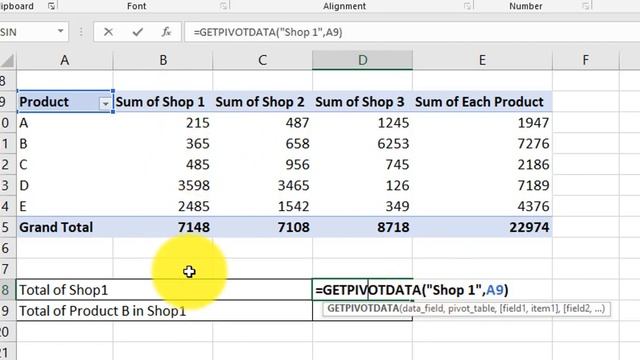Image resolution: width=640 pixels, height=360 pixels.
Task: Click Grand Total value 8718
Action: [362, 227]
